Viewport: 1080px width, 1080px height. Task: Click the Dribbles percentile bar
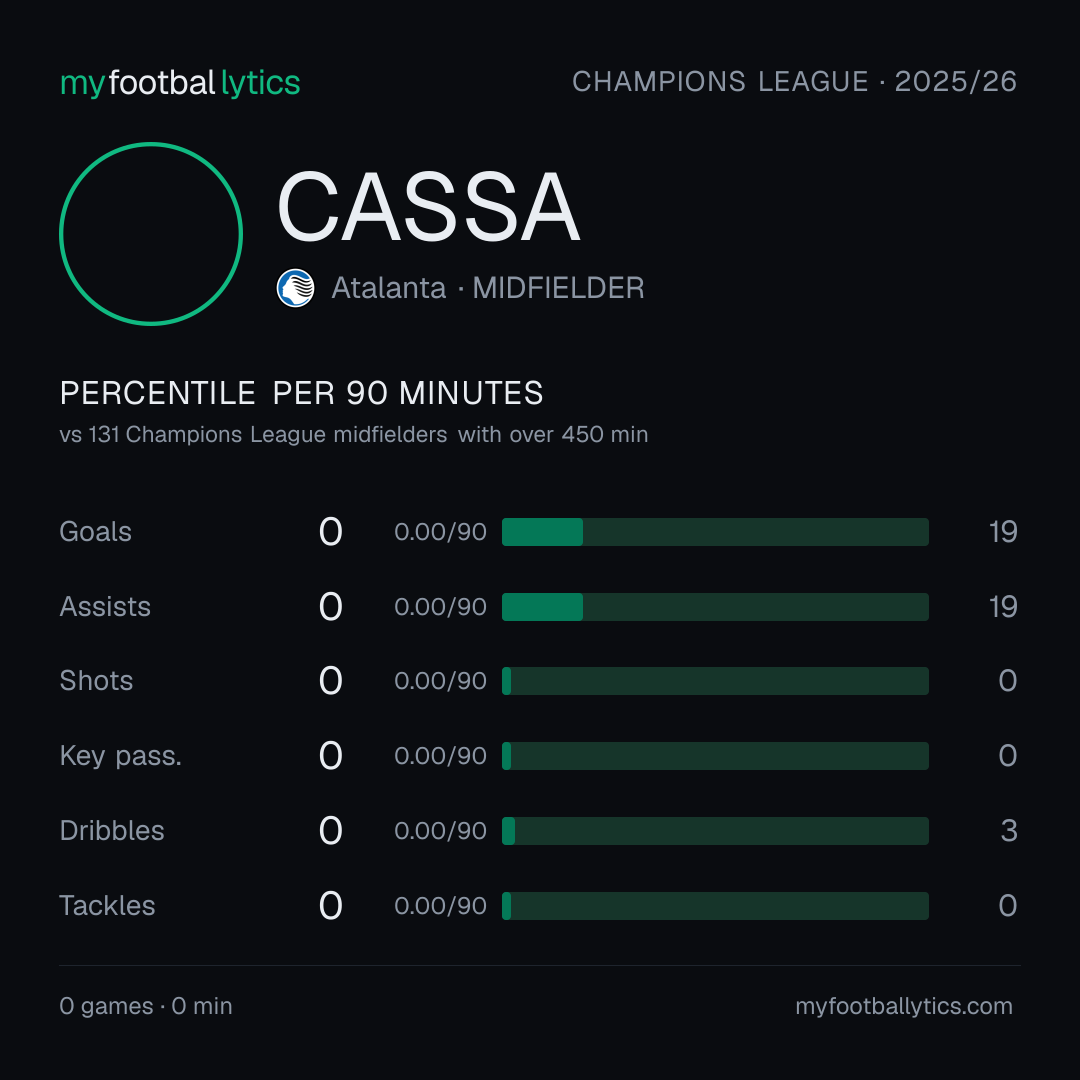(715, 831)
